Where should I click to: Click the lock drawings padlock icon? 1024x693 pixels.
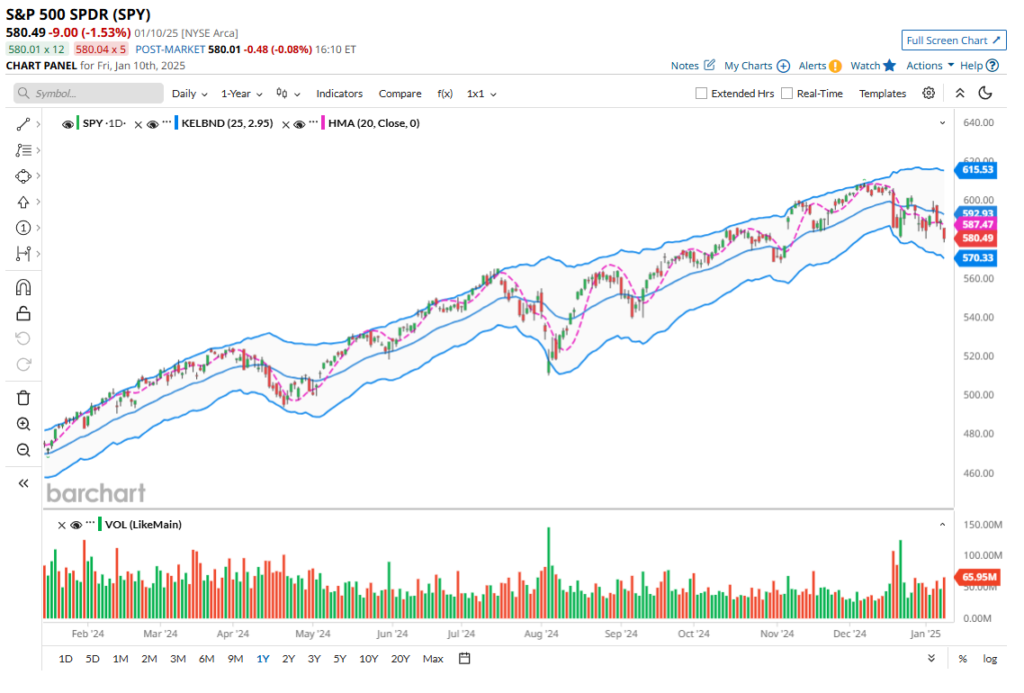[x=24, y=314]
